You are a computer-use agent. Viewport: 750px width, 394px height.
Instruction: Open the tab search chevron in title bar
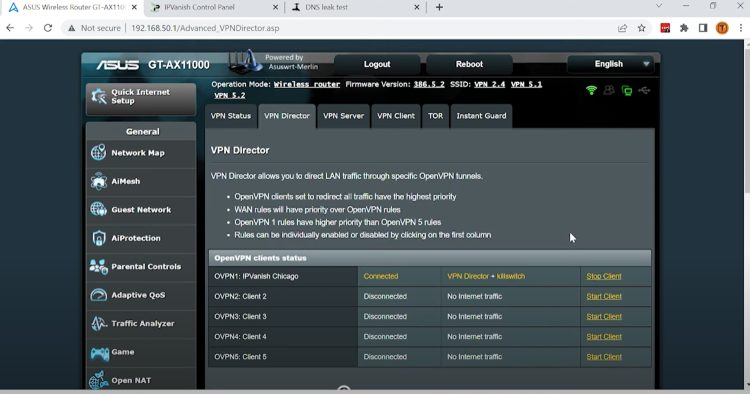tap(659, 6)
